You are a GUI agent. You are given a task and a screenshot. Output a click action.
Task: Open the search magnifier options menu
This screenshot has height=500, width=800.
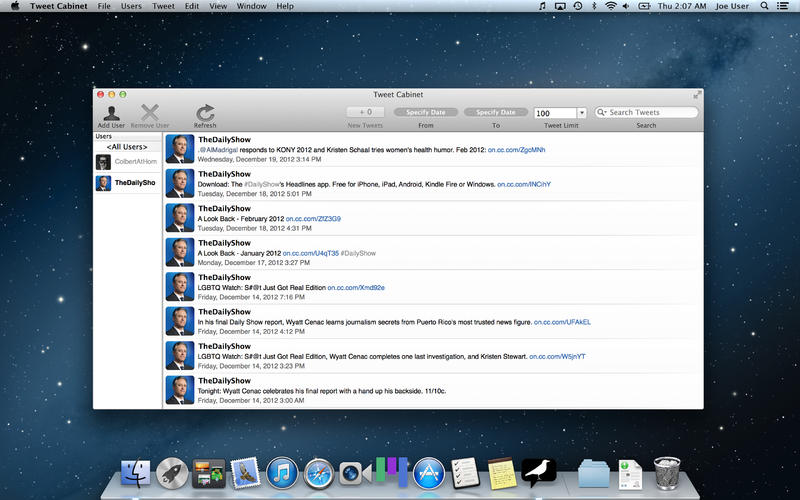(x=602, y=112)
